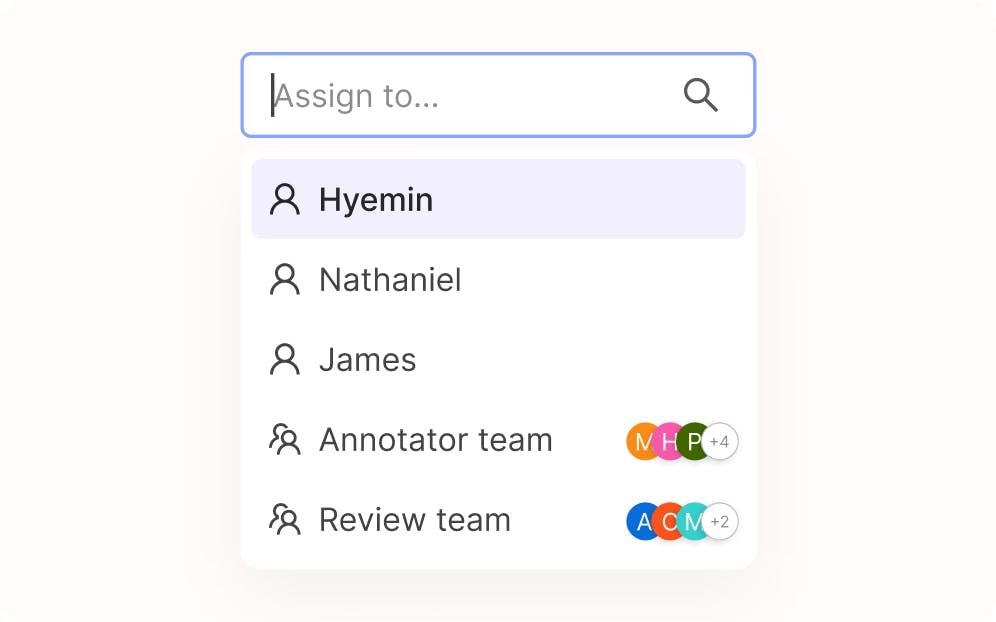
Task: Click the blue A avatar in Review team
Action: [640, 521]
